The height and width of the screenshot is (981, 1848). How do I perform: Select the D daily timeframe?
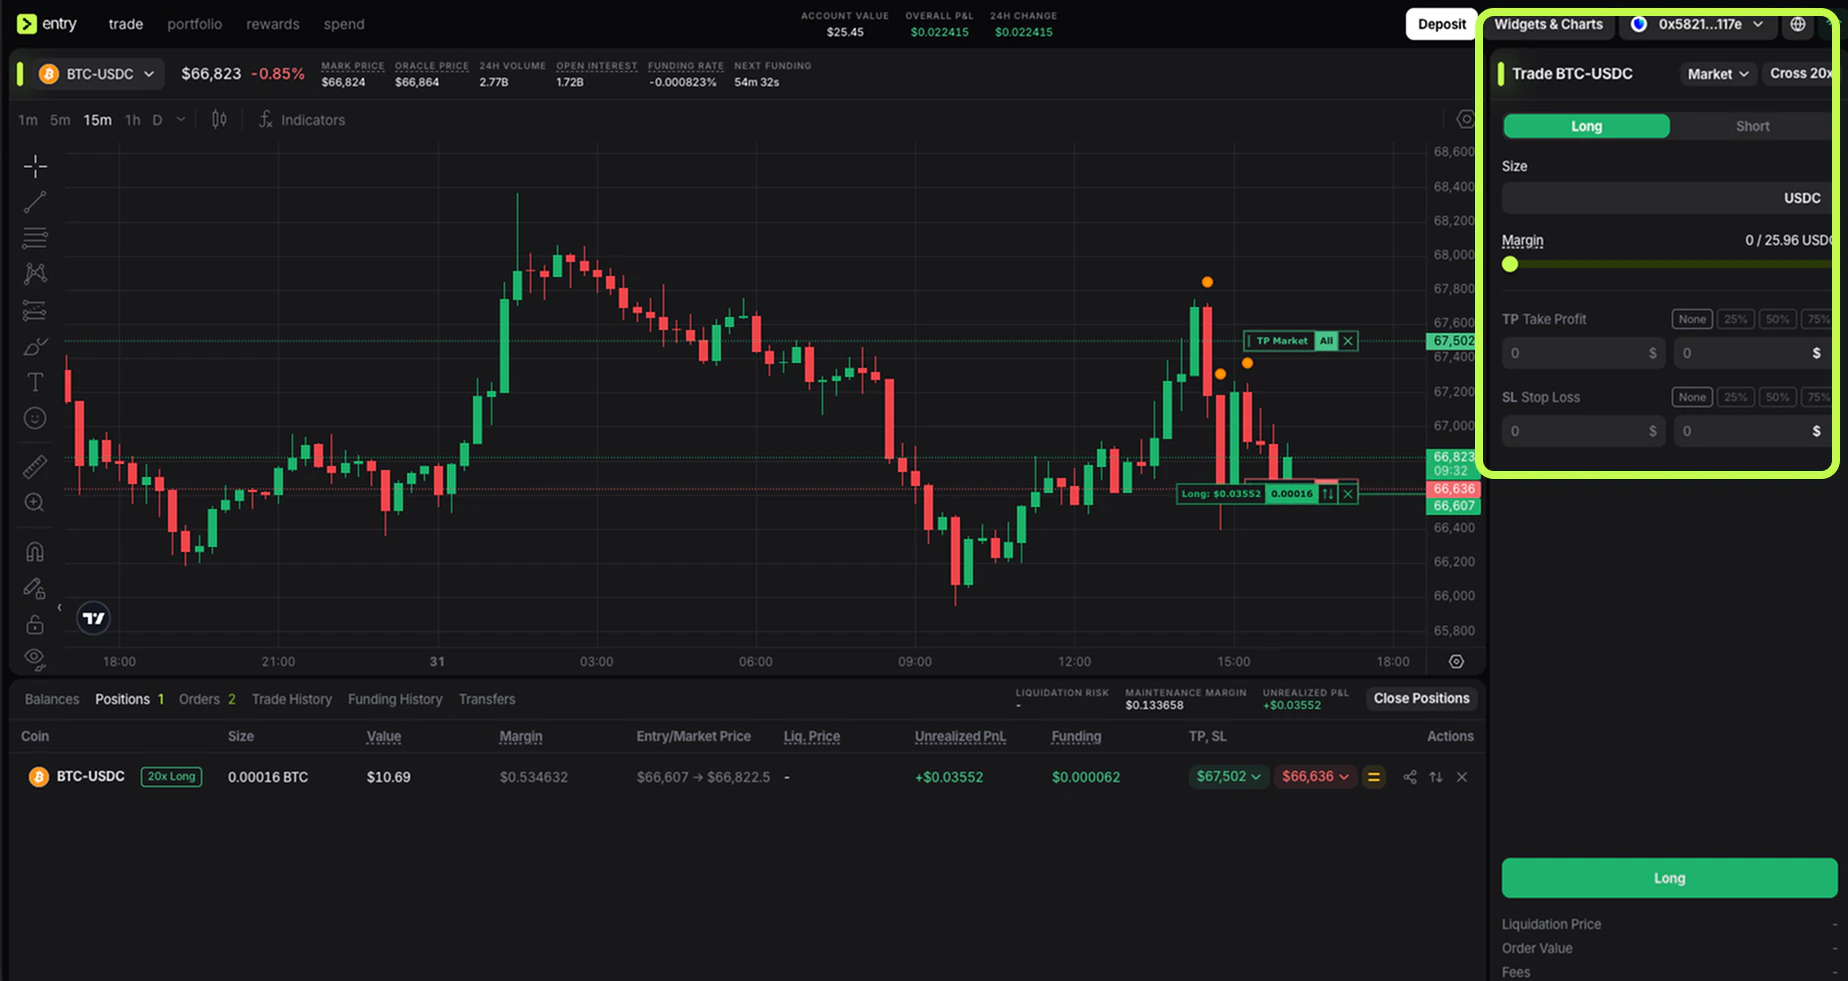(x=157, y=120)
